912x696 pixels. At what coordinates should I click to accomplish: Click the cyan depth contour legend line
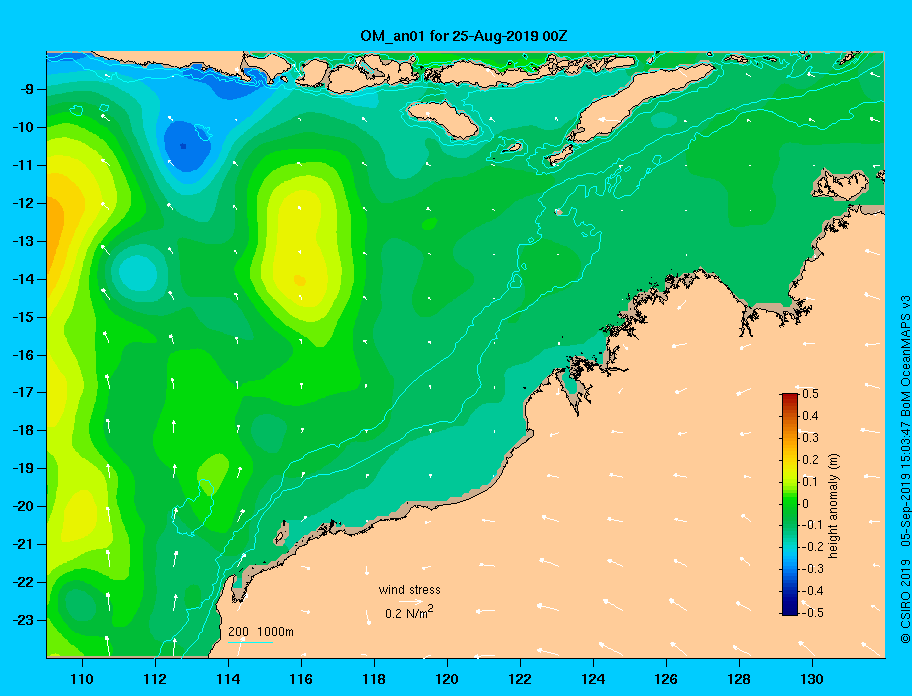pyautogui.click(x=251, y=643)
